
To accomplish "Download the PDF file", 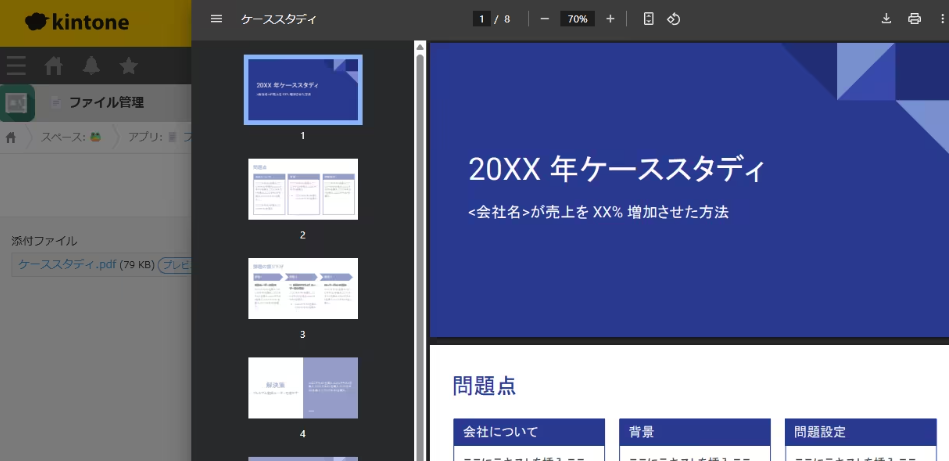I will [886, 19].
